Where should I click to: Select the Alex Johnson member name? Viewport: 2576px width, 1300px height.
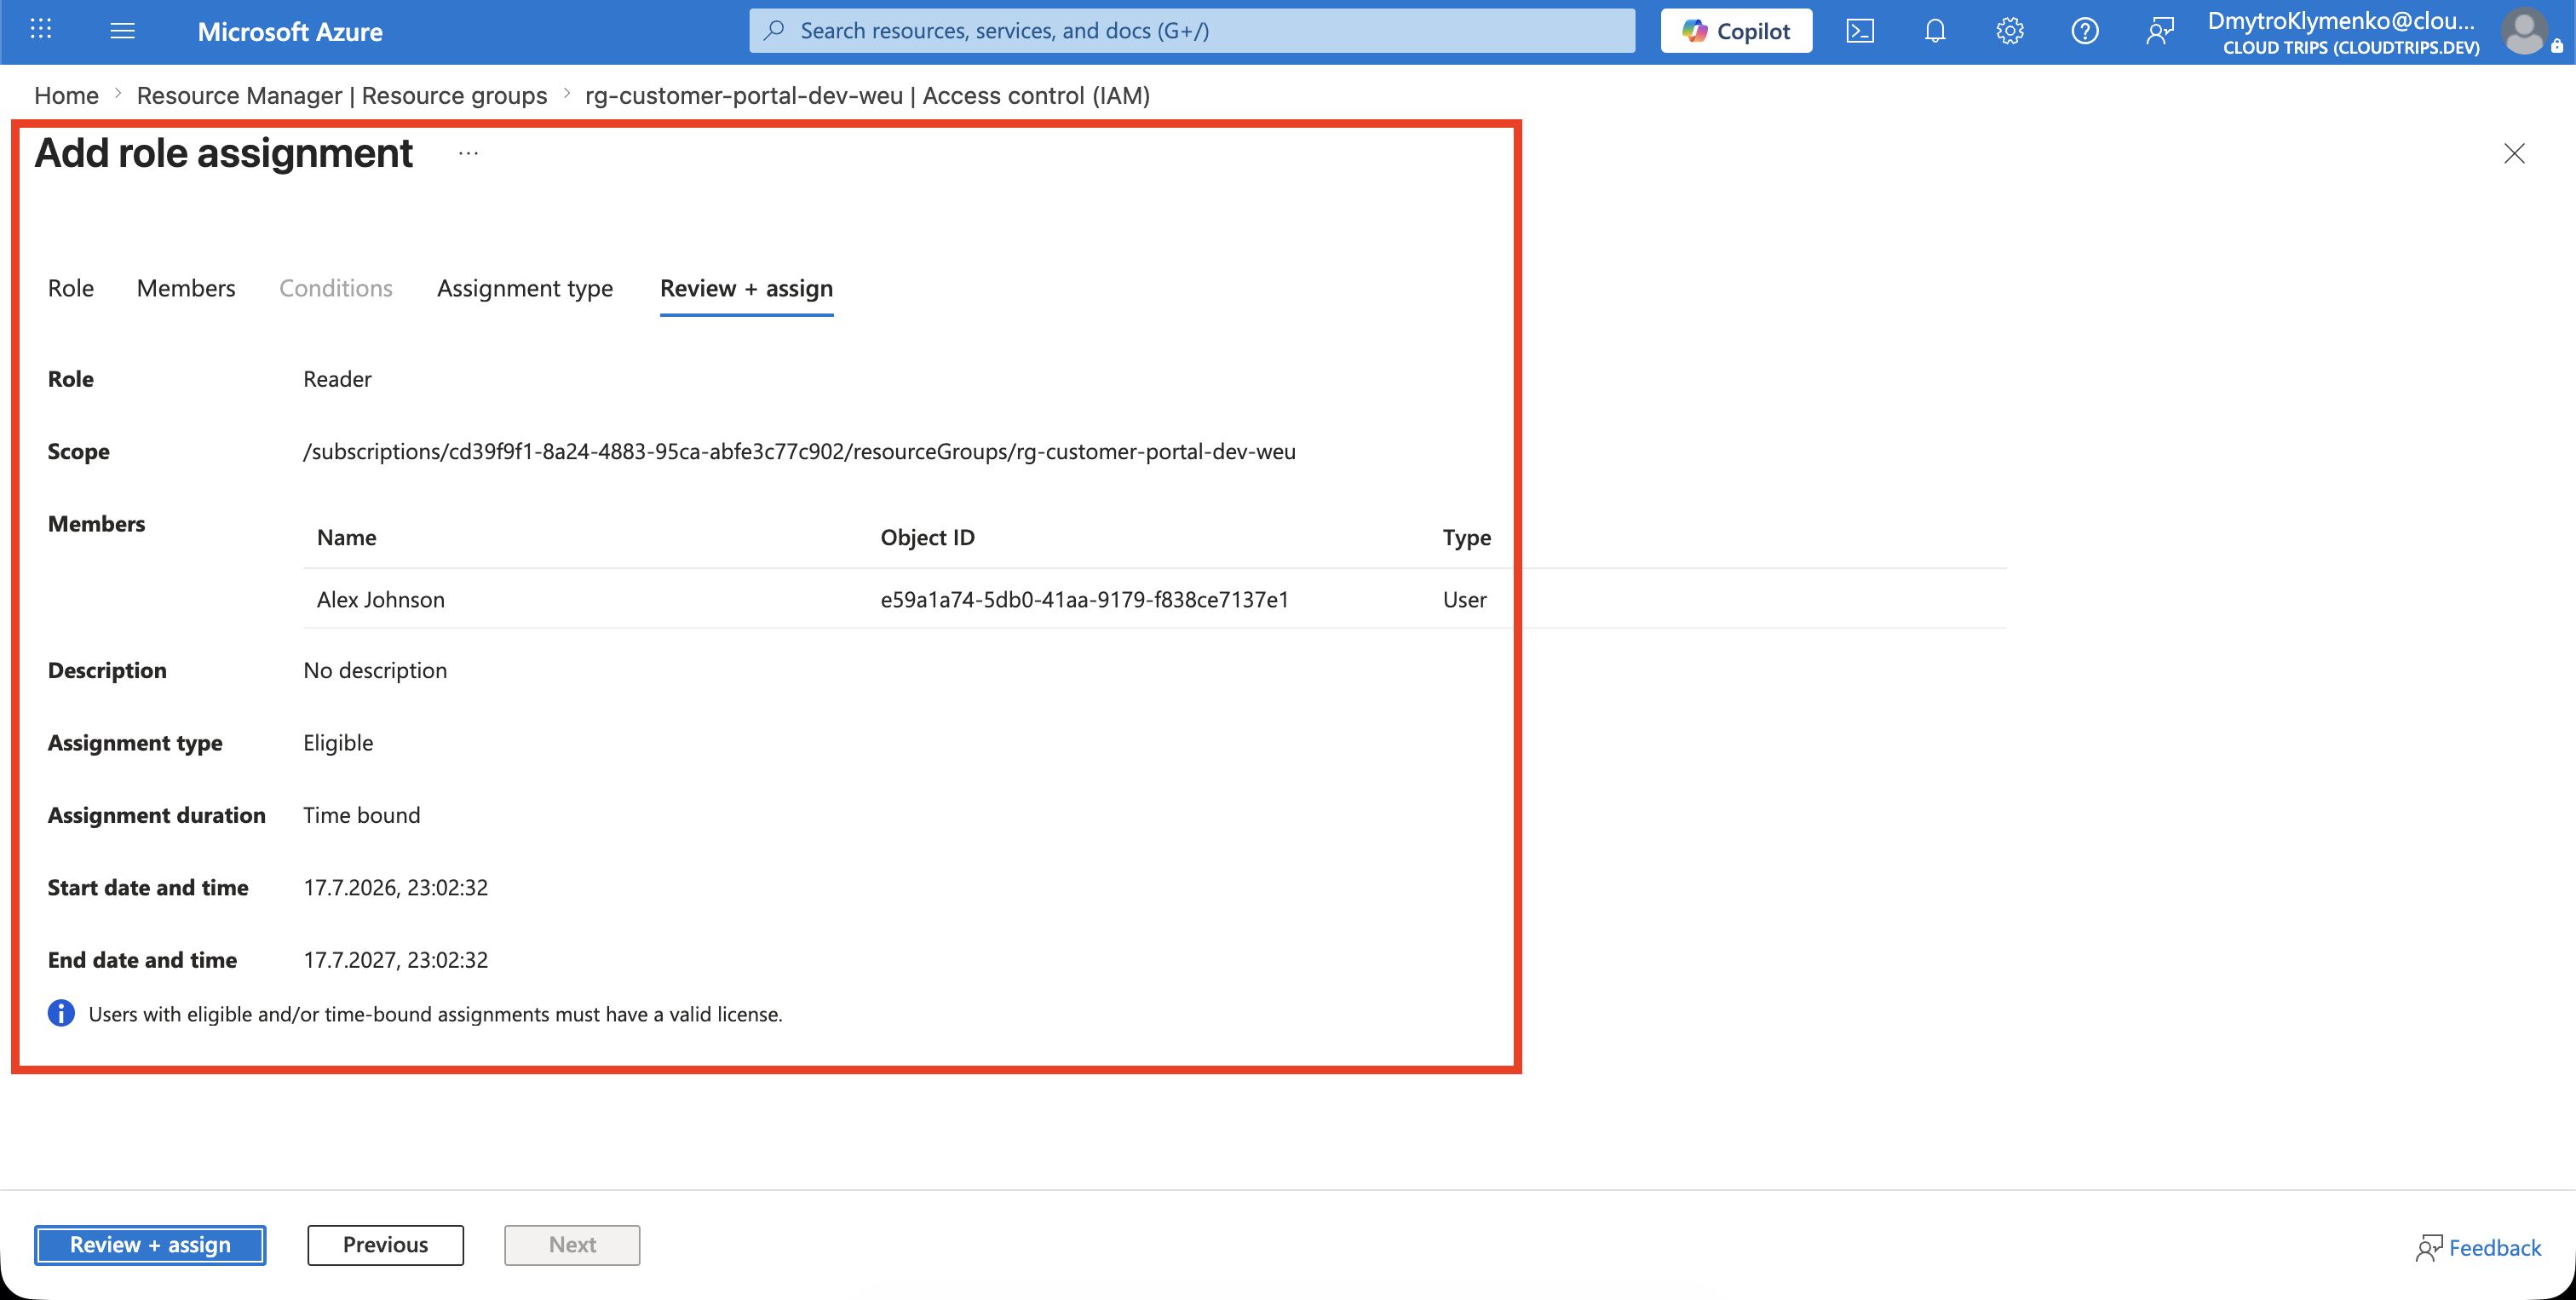point(380,599)
